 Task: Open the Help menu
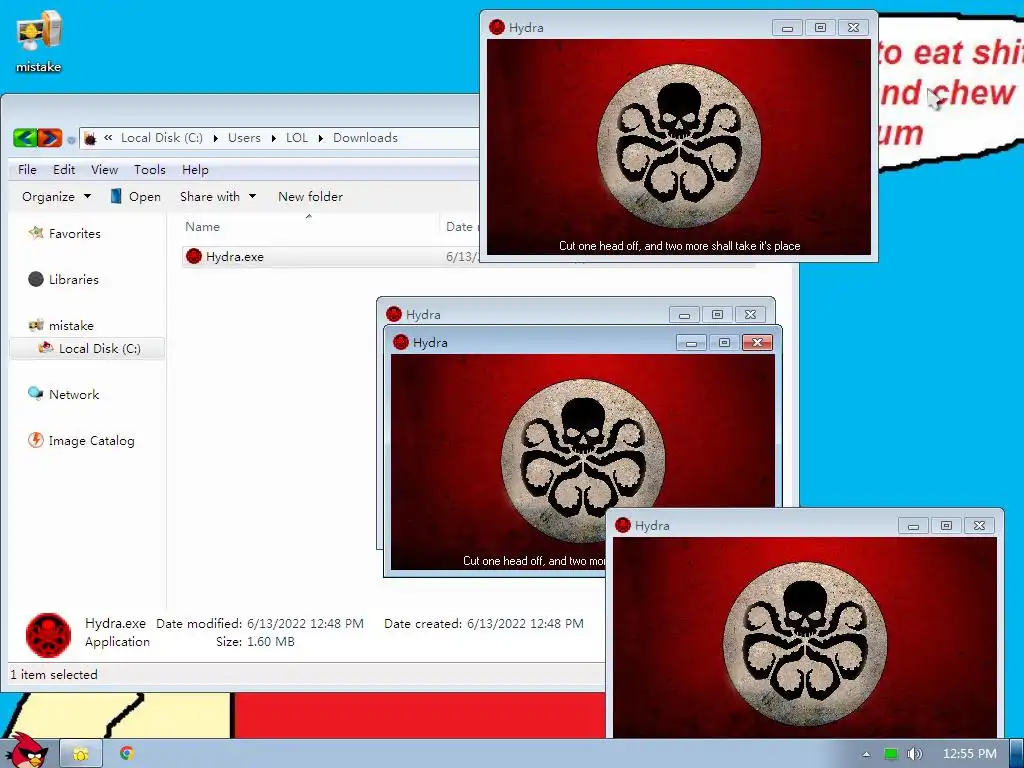pyautogui.click(x=195, y=170)
